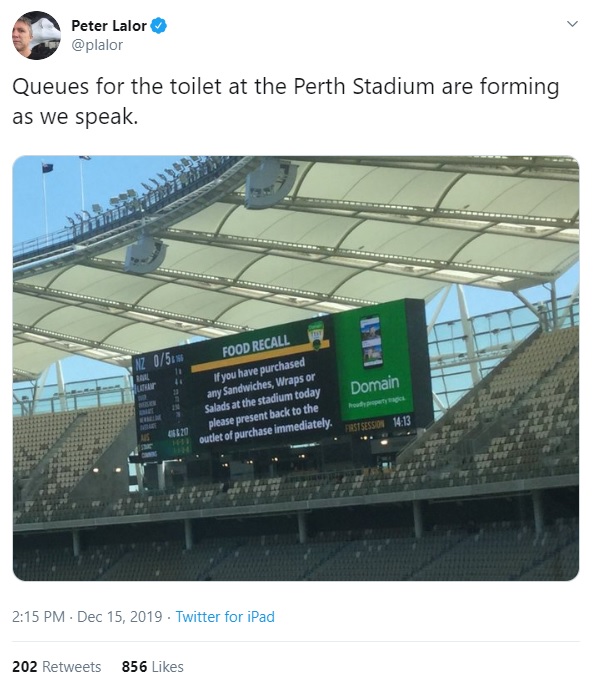Image resolution: width=611 pixels, height=690 pixels.
Task: View the 202 Retweets list
Action: coord(56,666)
